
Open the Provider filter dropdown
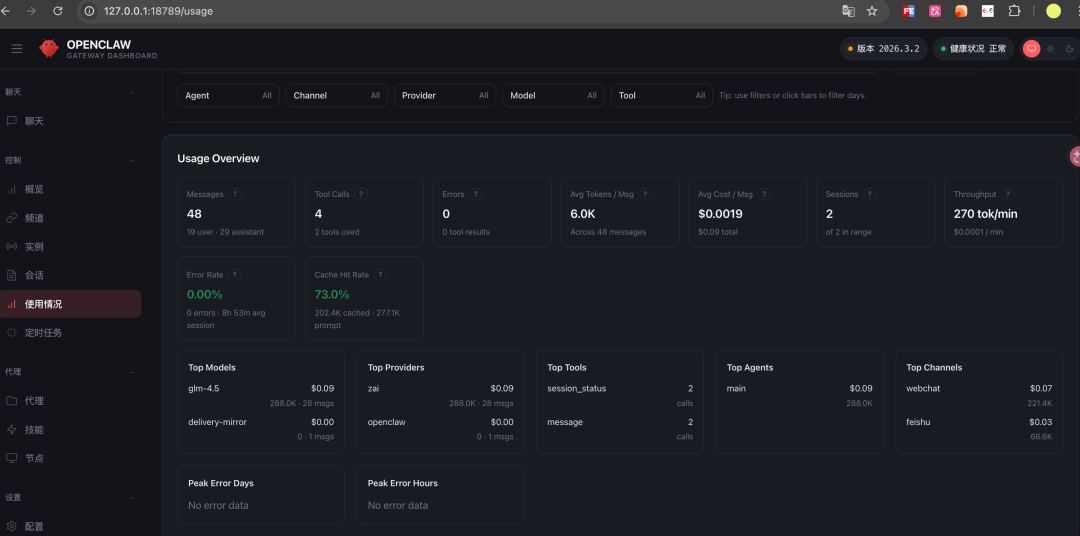point(445,95)
